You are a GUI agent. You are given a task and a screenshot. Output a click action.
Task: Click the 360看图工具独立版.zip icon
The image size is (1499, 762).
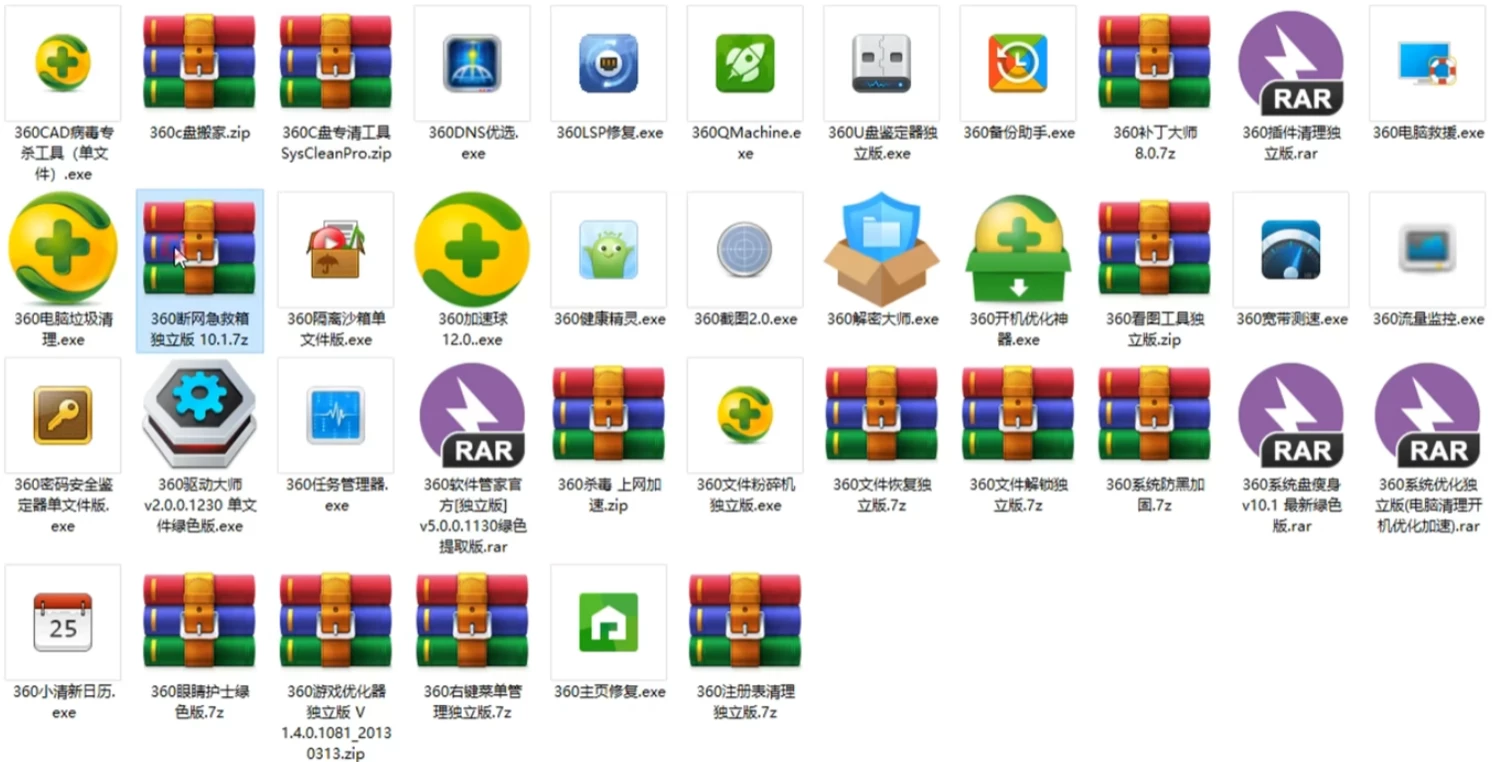[1154, 249]
